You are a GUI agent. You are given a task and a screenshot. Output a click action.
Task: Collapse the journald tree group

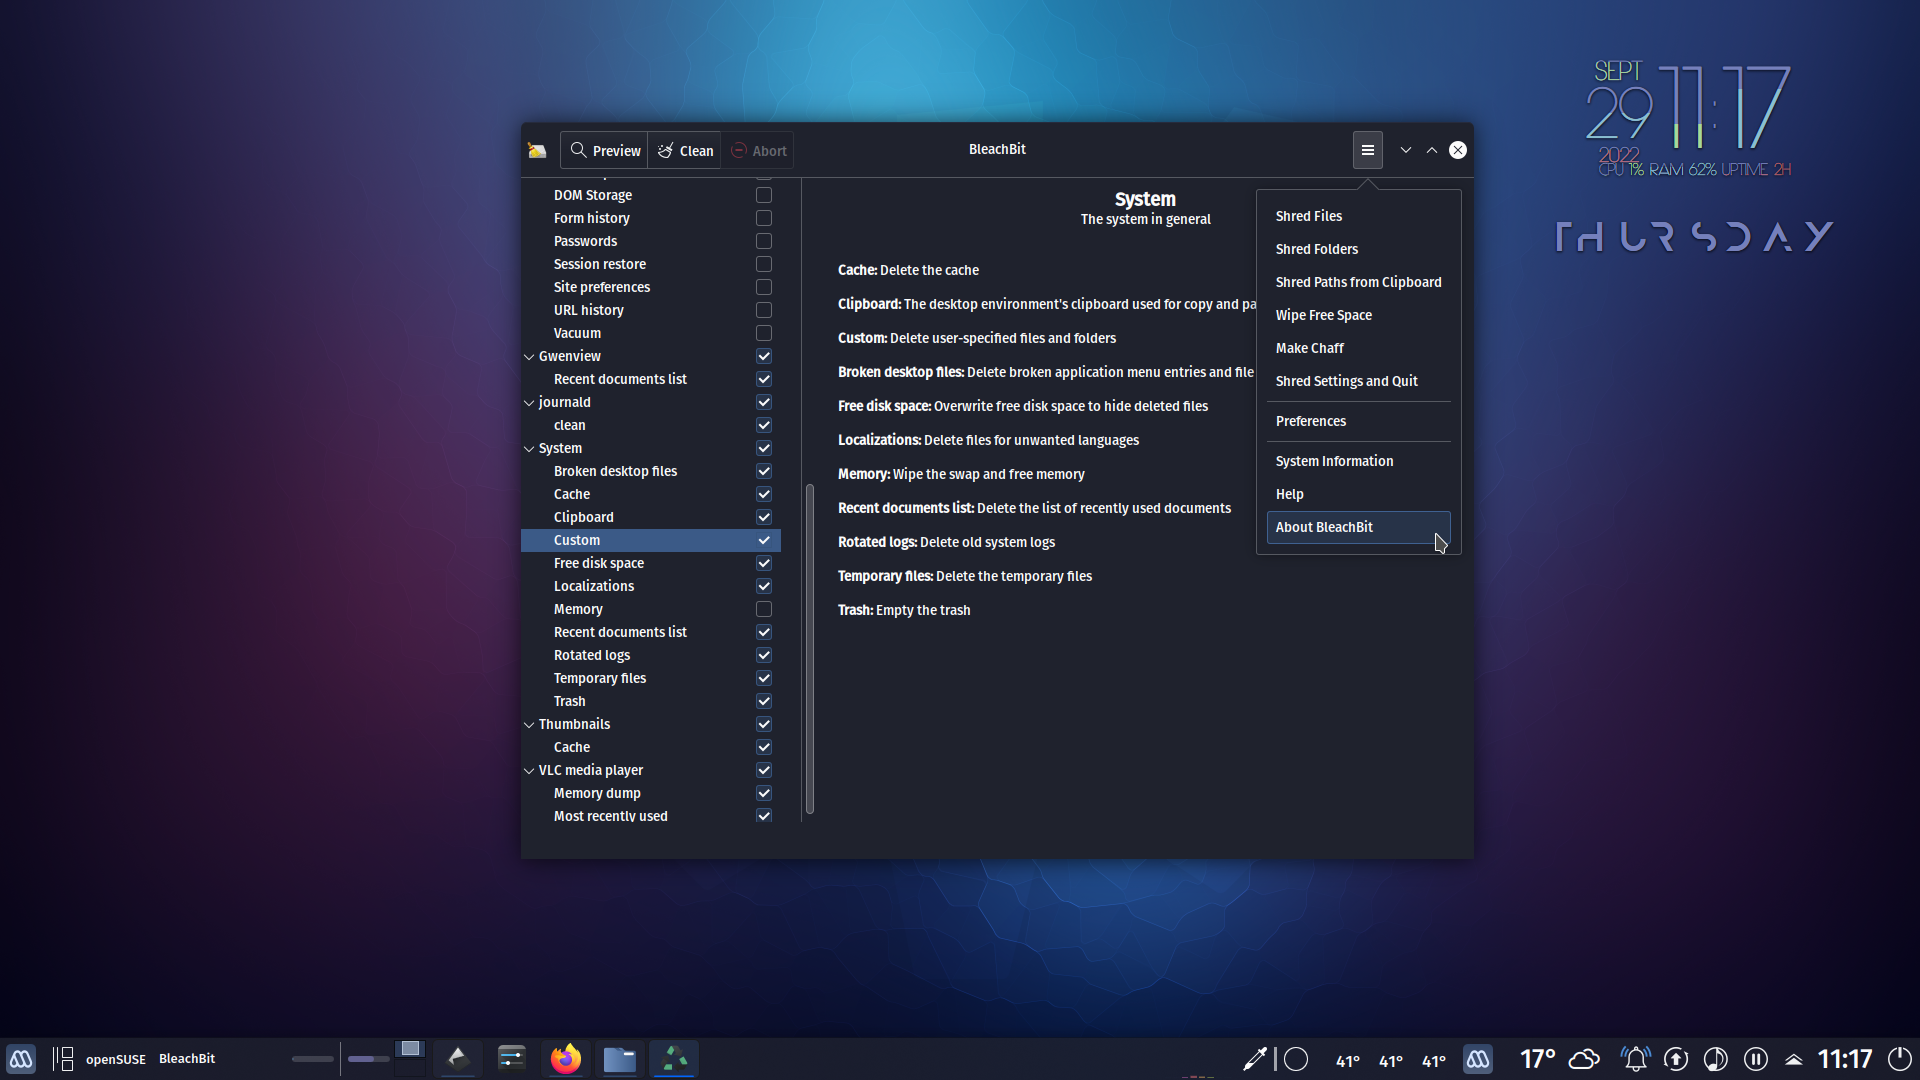coord(529,402)
